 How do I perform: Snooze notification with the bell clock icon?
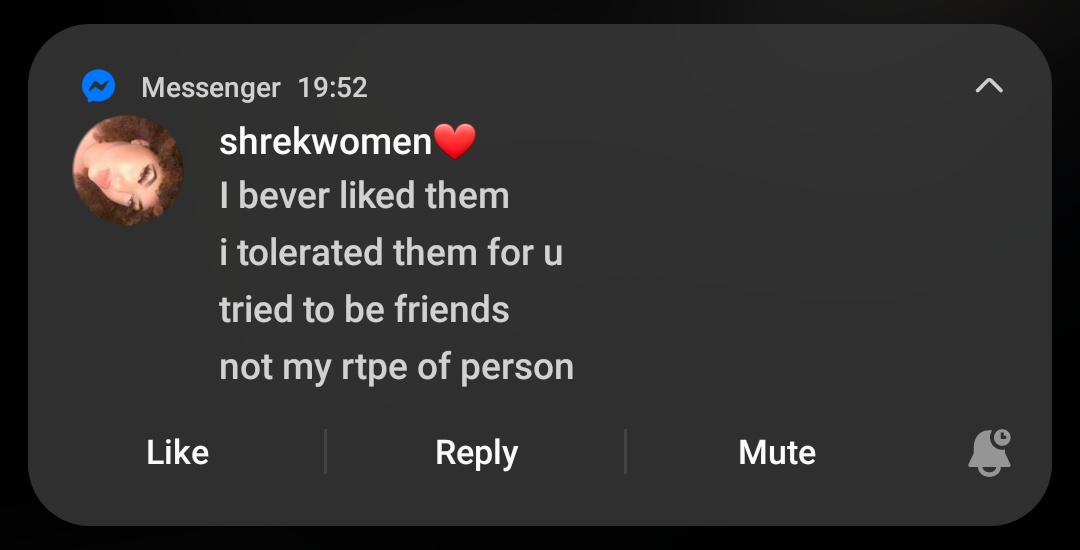click(x=990, y=452)
